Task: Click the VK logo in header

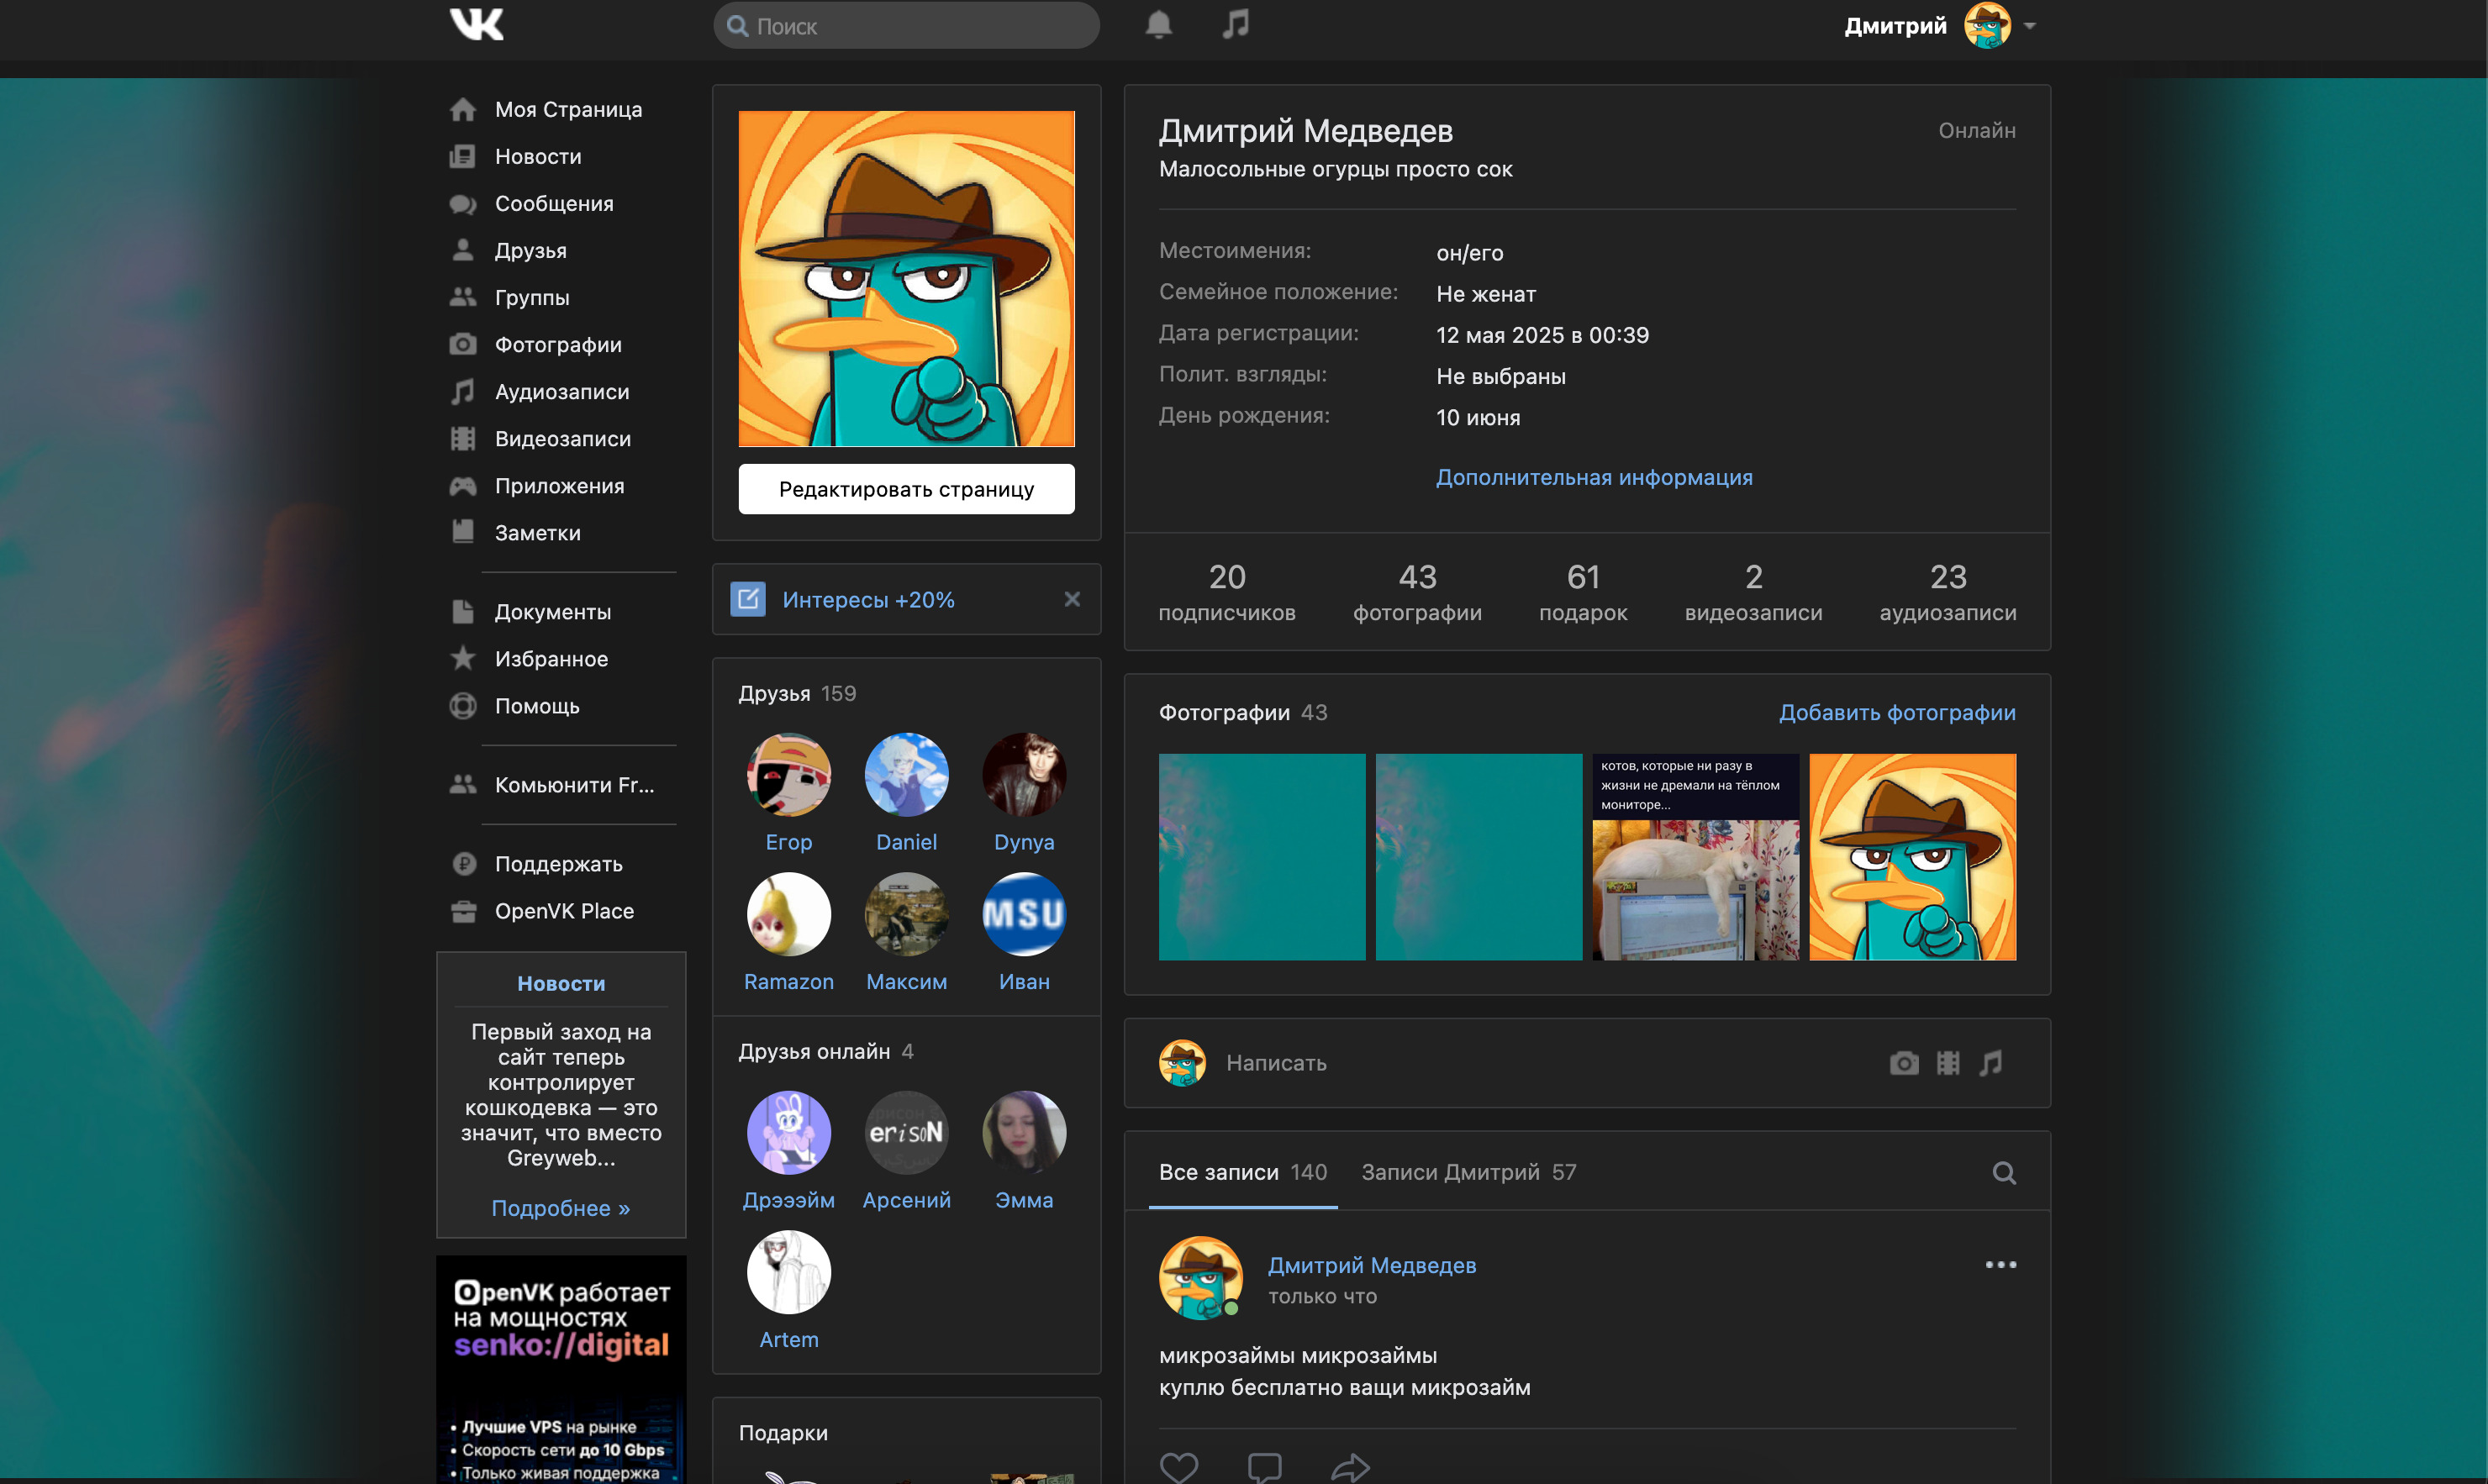Action: (477, 24)
